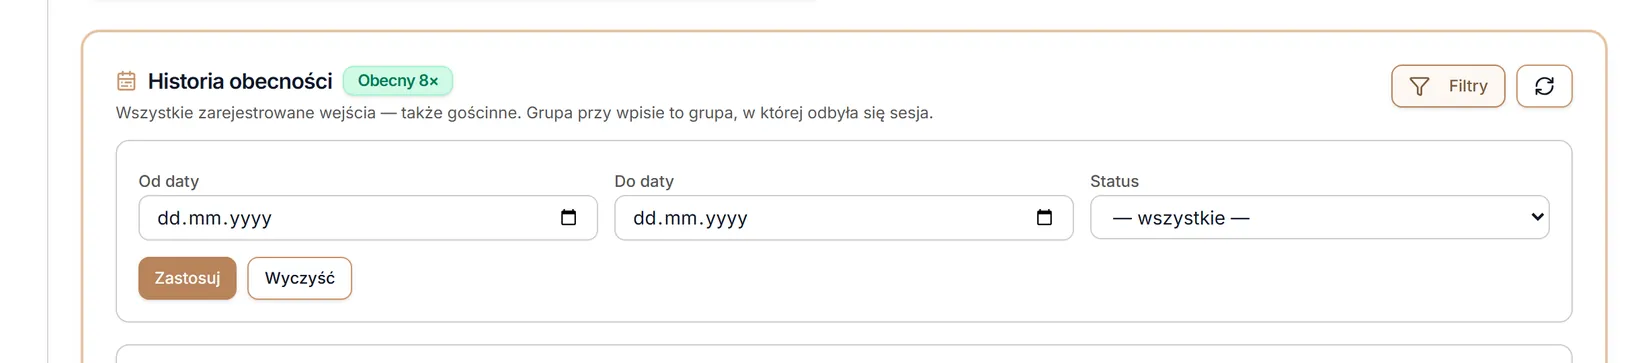1640x363 pixels.
Task: Click the funnel icon in Filtry
Action: (1419, 86)
